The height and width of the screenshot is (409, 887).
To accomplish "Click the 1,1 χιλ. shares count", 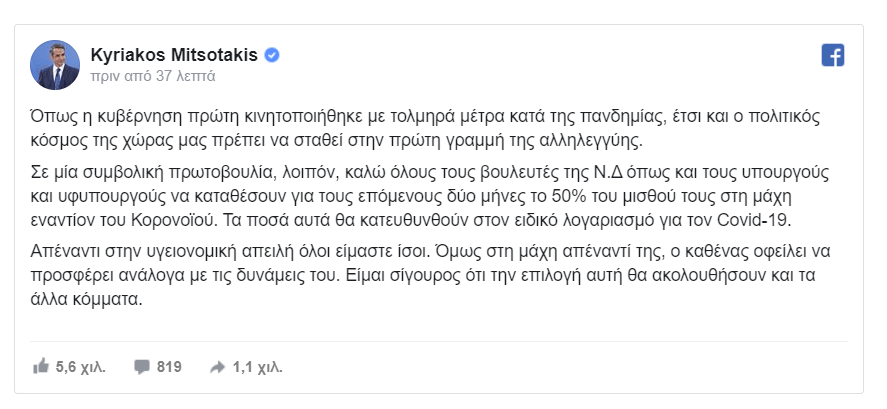I will click(253, 367).
